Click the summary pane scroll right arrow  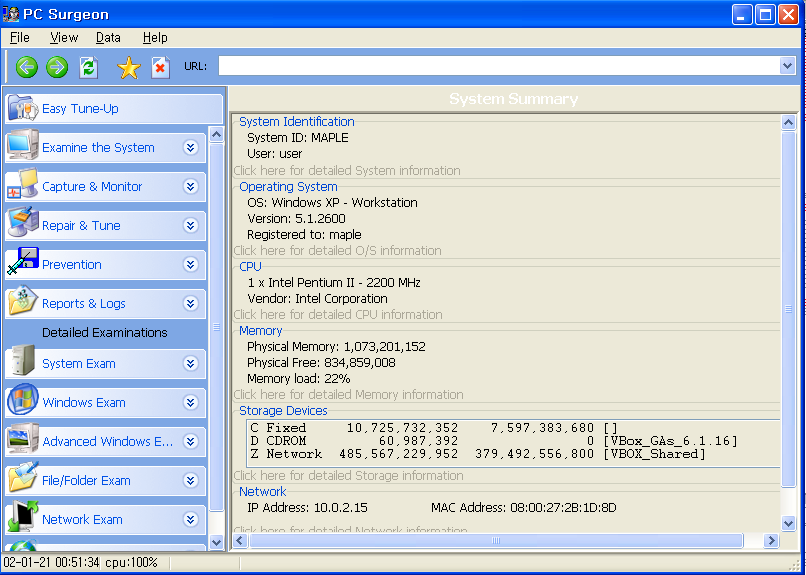771,541
